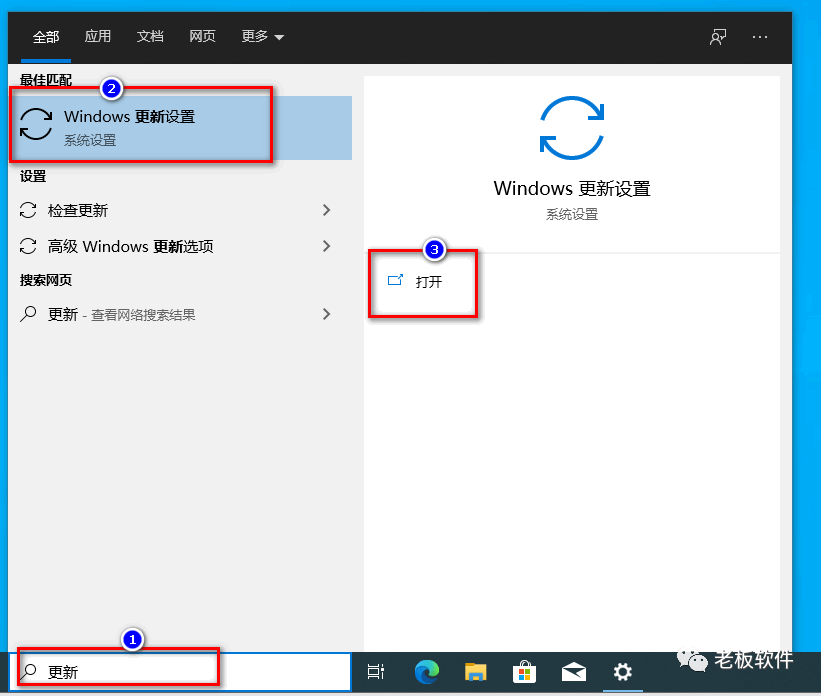Open Settings gear on the taskbar
Viewport: 821px width, 696px height.
[623, 672]
